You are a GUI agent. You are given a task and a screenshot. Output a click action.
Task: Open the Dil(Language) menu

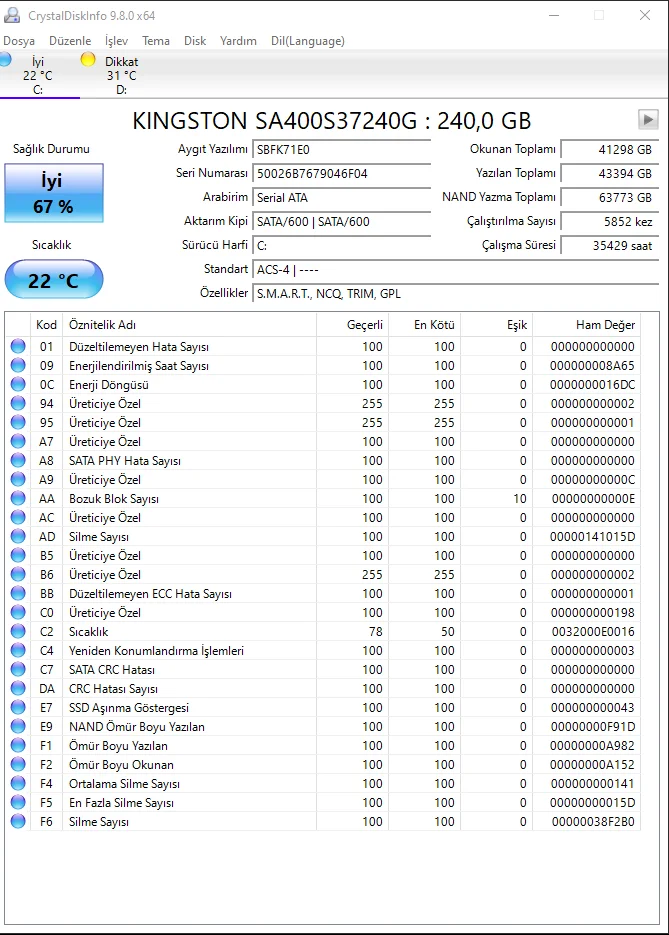(308, 41)
